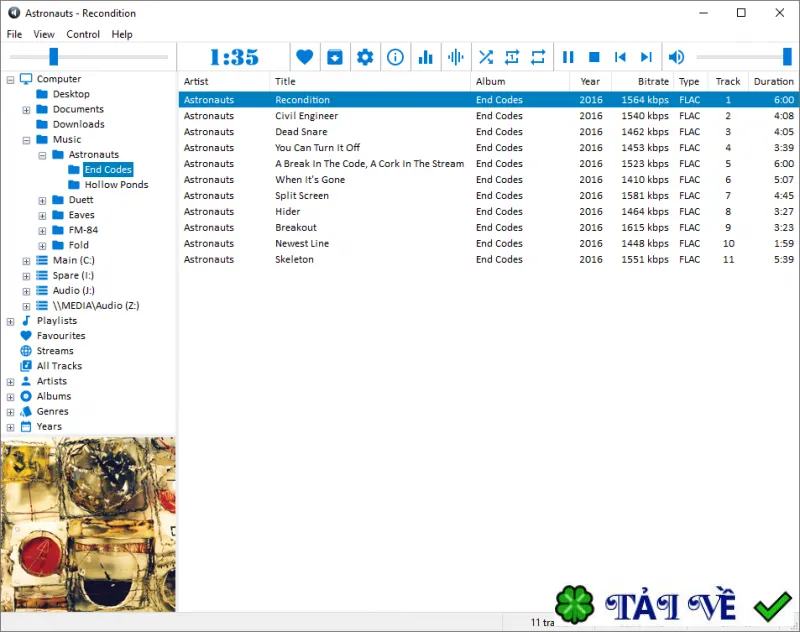Image resolution: width=800 pixels, height=632 pixels.
Task: Show track info via info icon
Action: 395,57
